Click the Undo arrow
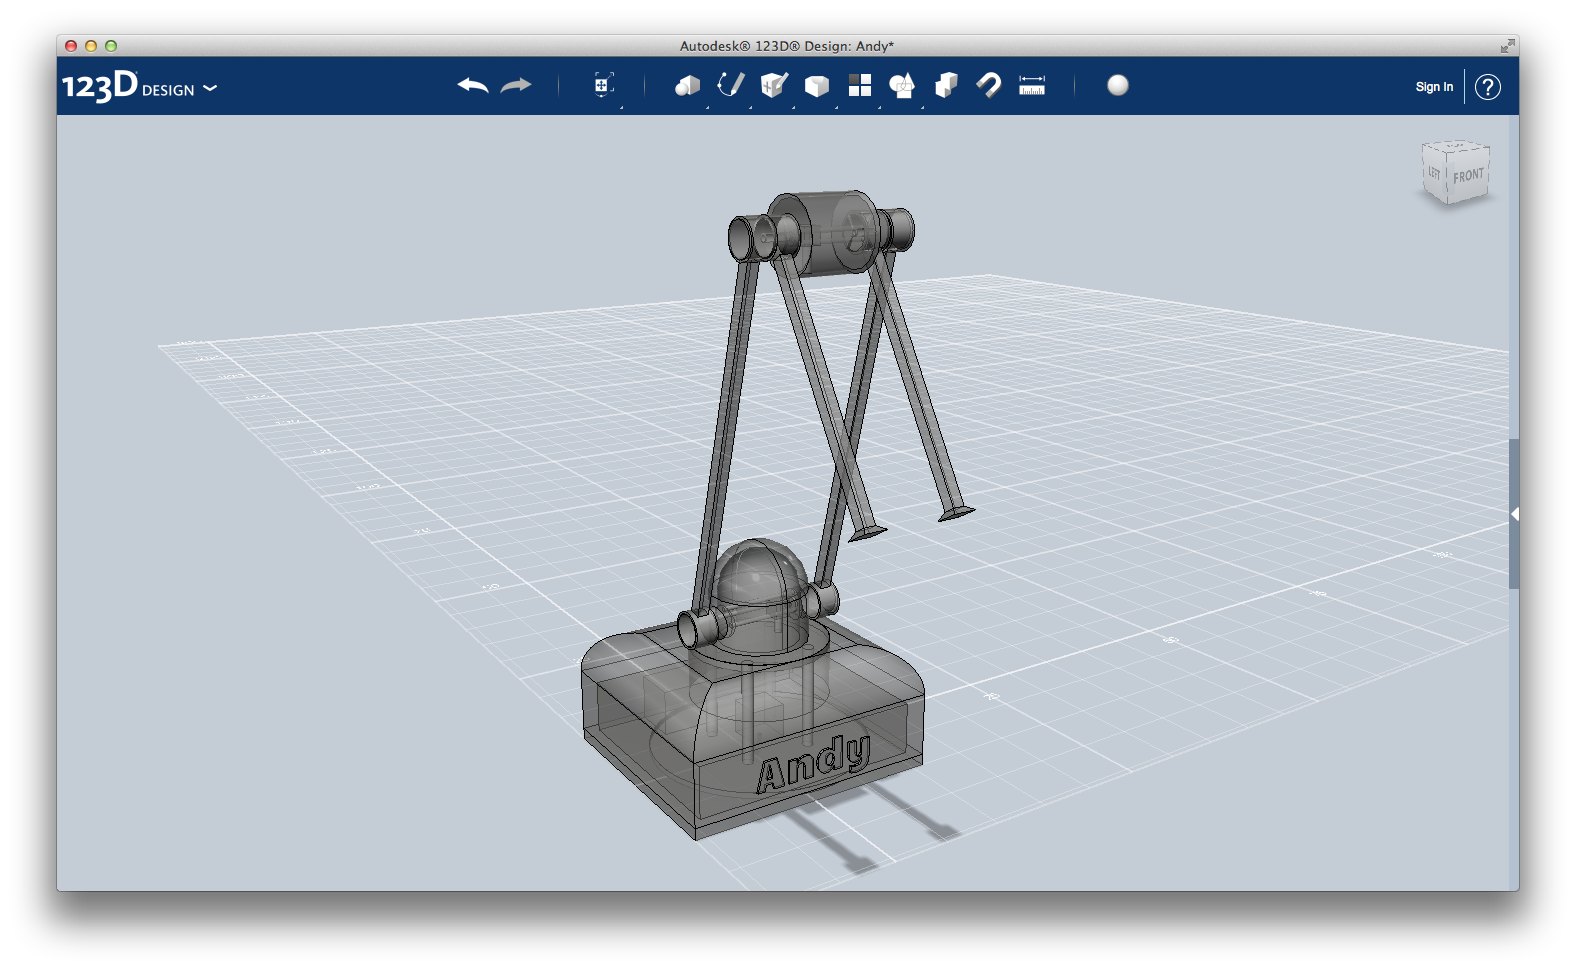Viewport: 1576px width, 970px height. pyautogui.click(x=473, y=86)
